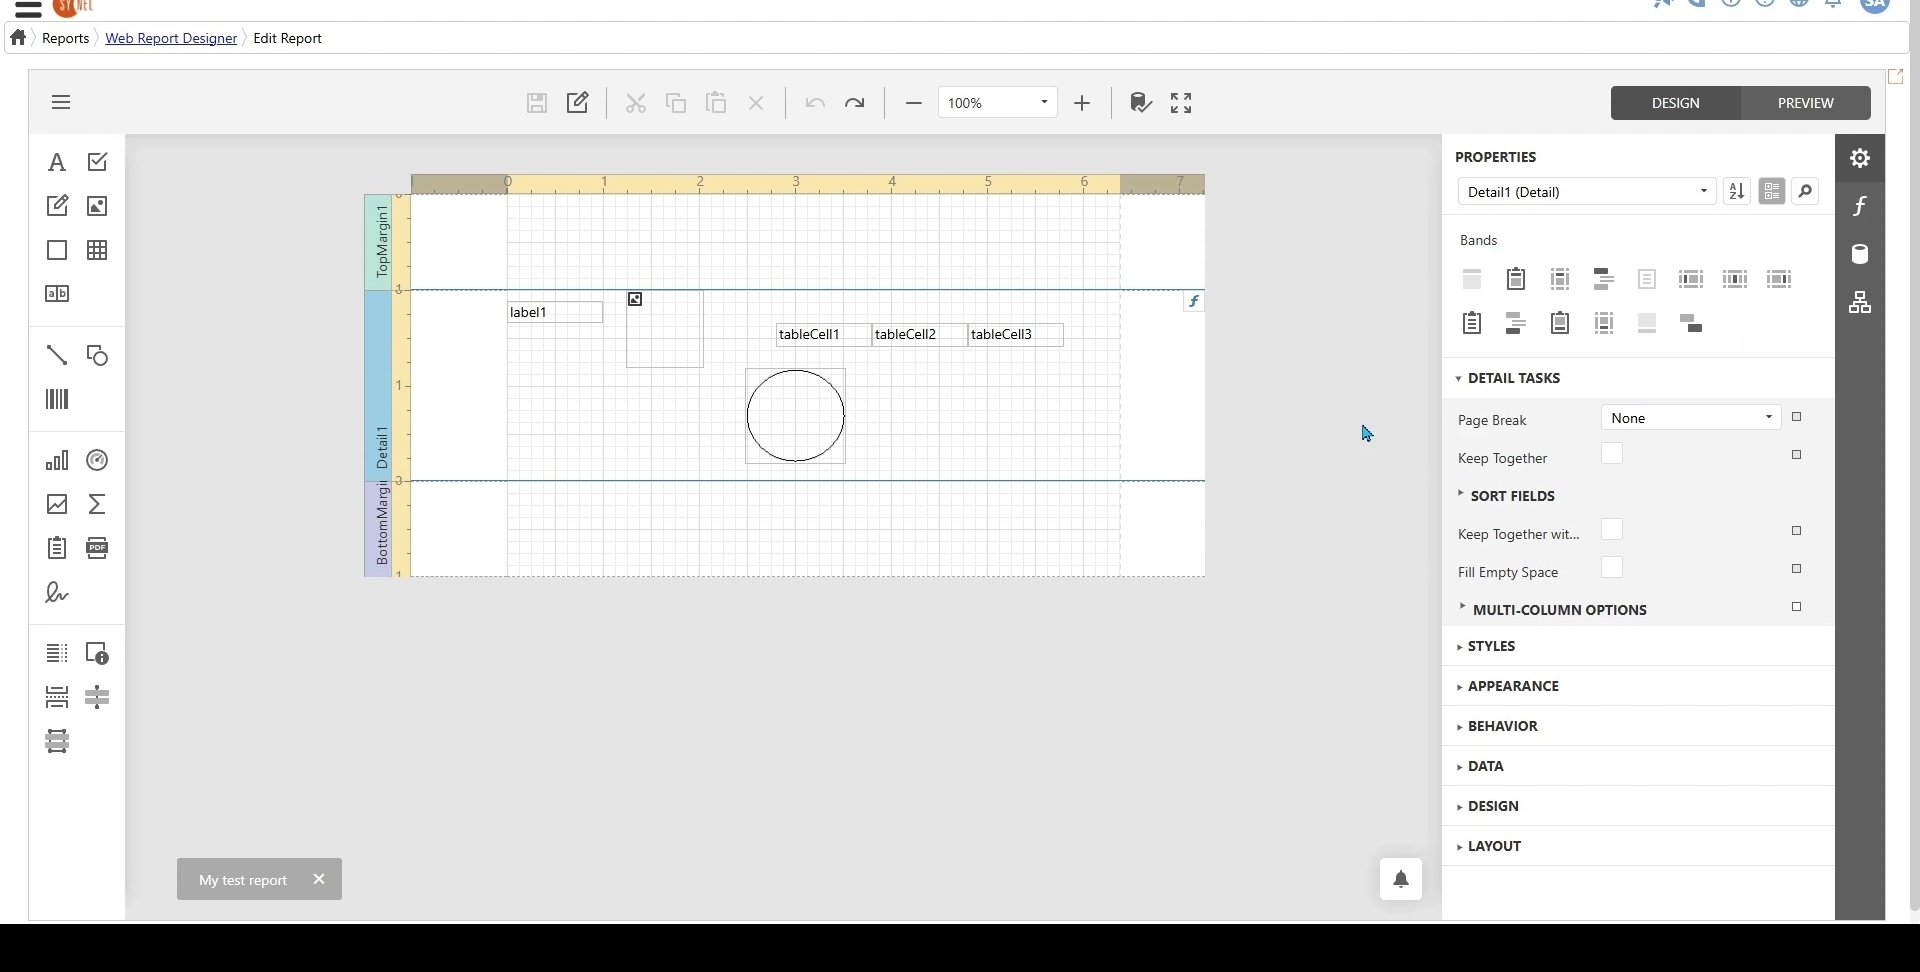Tick the Keep Together with Detail Reports checkbox
The height and width of the screenshot is (972, 1920).
click(1613, 530)
